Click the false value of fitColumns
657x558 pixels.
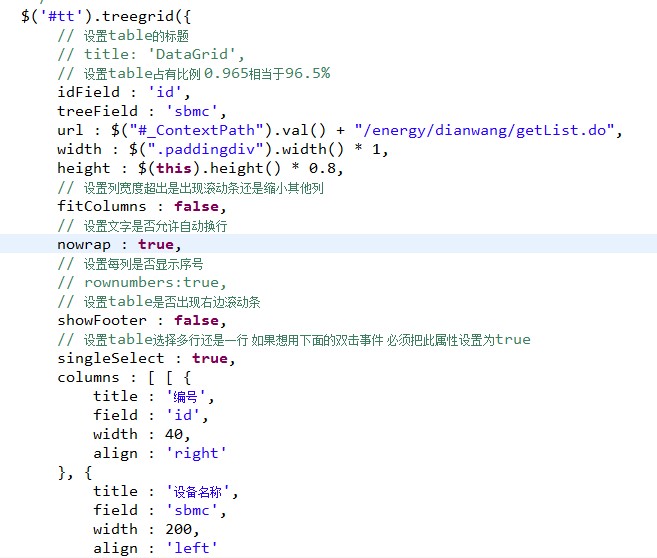click(x=197, y=207)
